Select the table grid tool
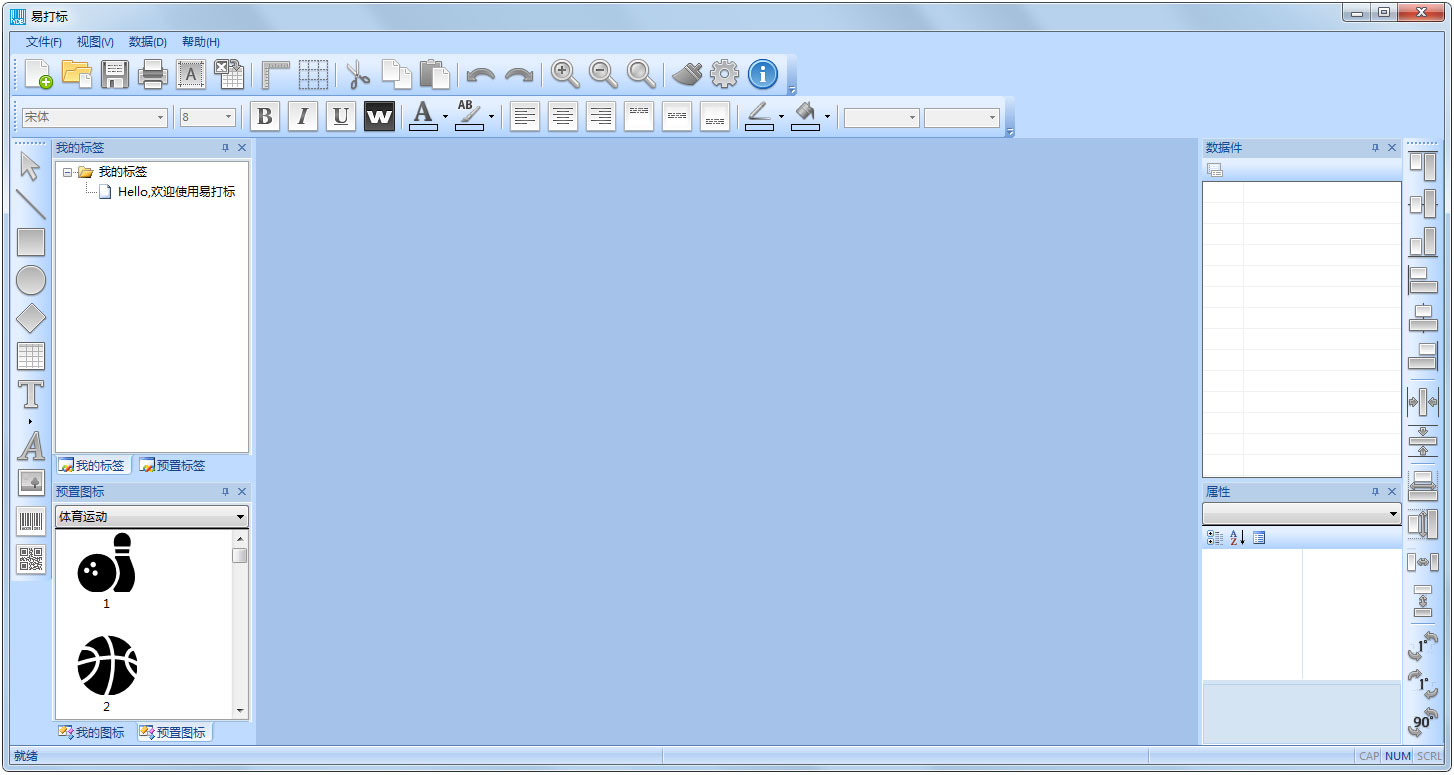Screen dimensions: 1454x775 [x=31, y=356]
